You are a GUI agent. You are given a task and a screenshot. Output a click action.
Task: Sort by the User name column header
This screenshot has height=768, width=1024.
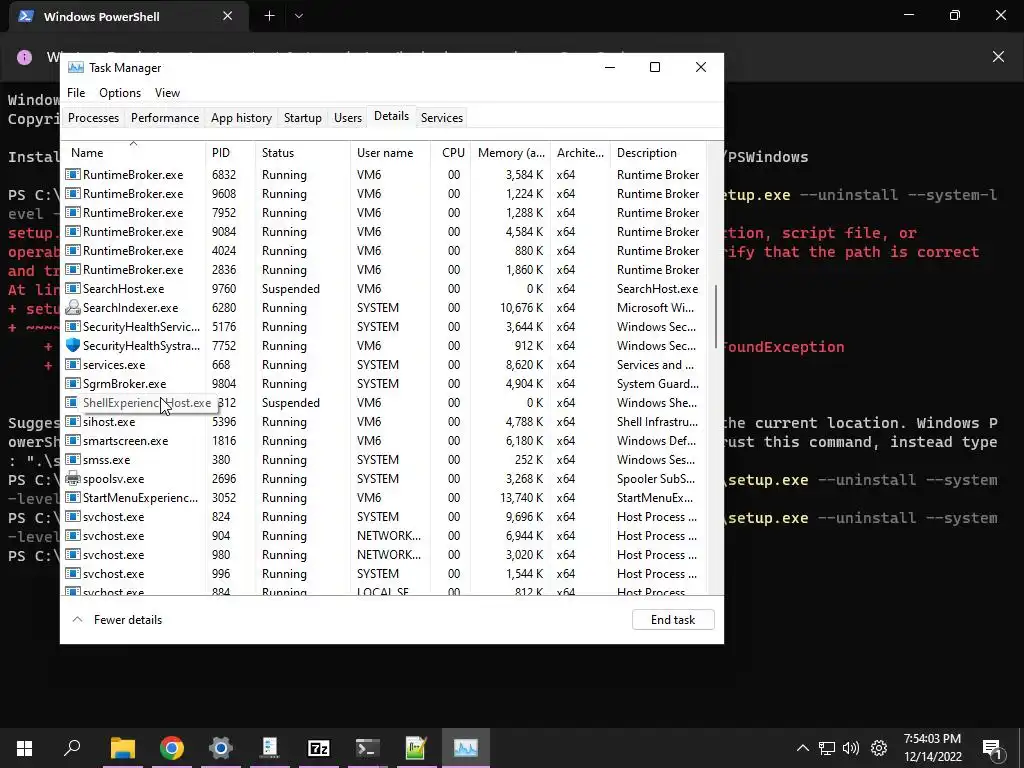390,153
